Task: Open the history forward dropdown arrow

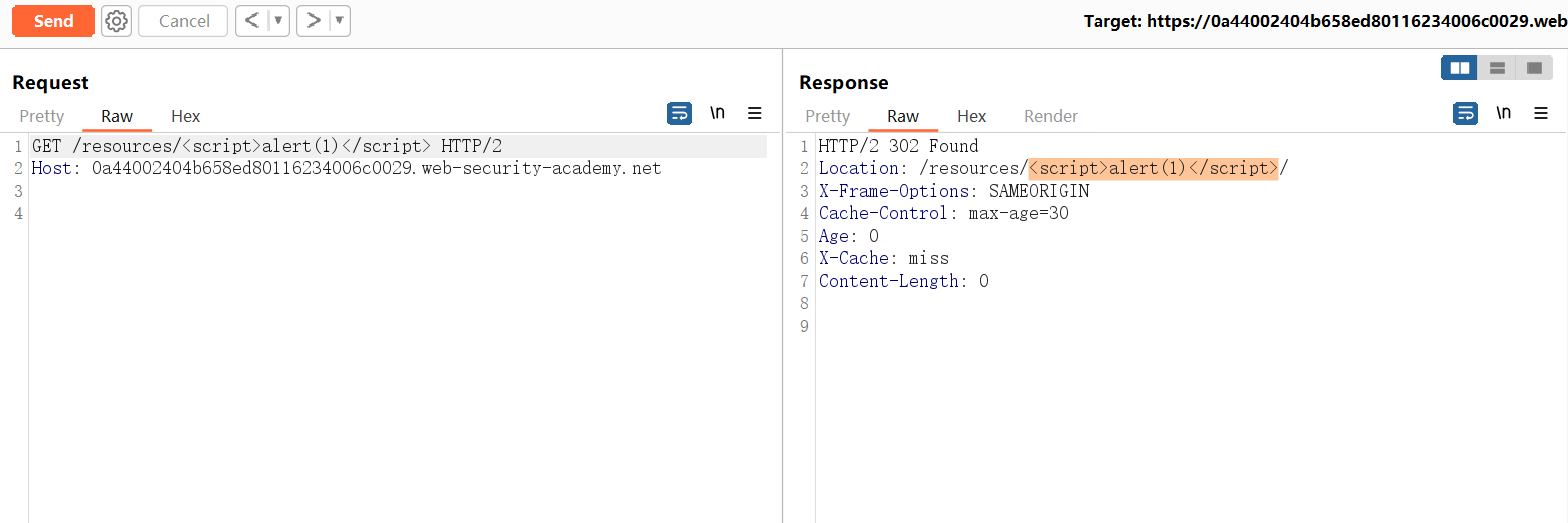Action: (x=339, y=21)
